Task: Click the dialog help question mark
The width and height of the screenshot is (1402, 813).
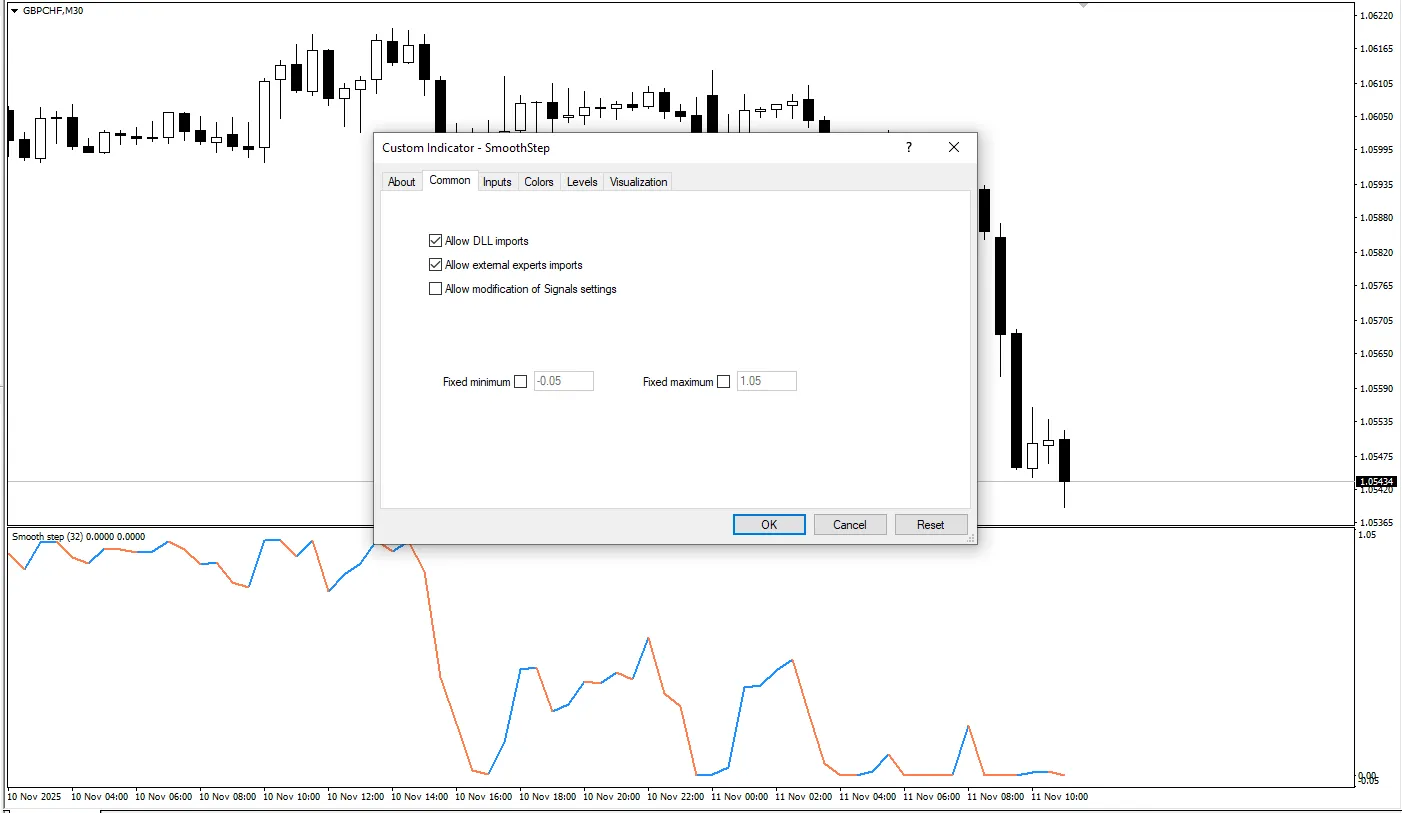Action: point(909,147)
